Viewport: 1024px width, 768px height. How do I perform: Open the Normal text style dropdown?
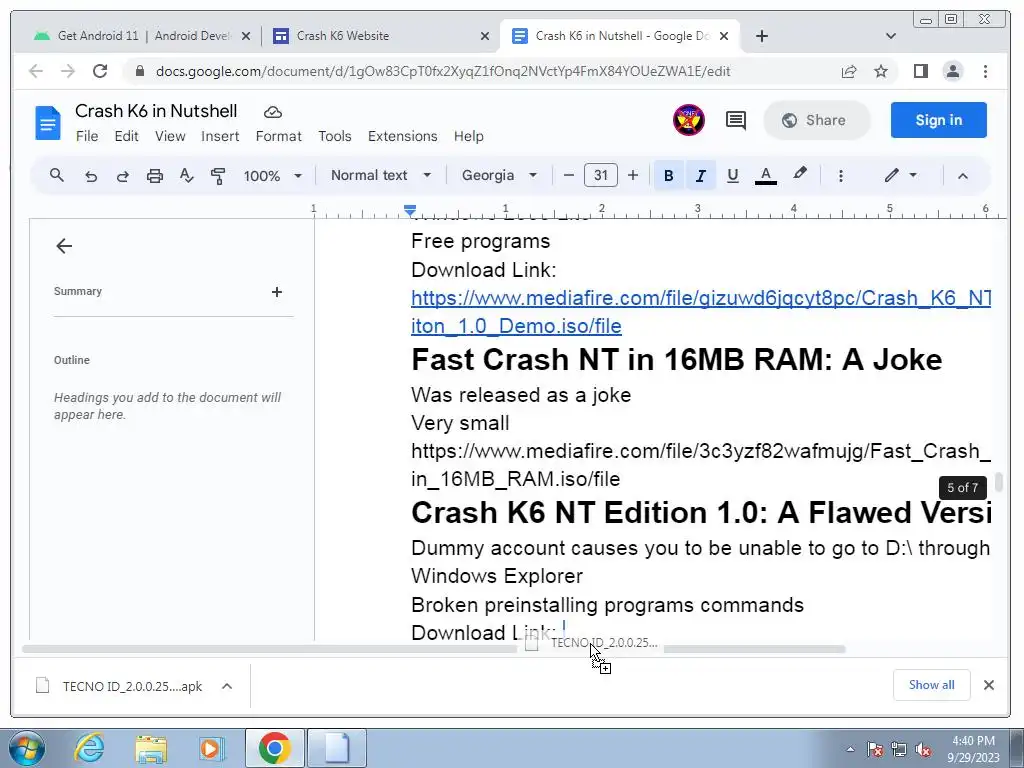381,176
